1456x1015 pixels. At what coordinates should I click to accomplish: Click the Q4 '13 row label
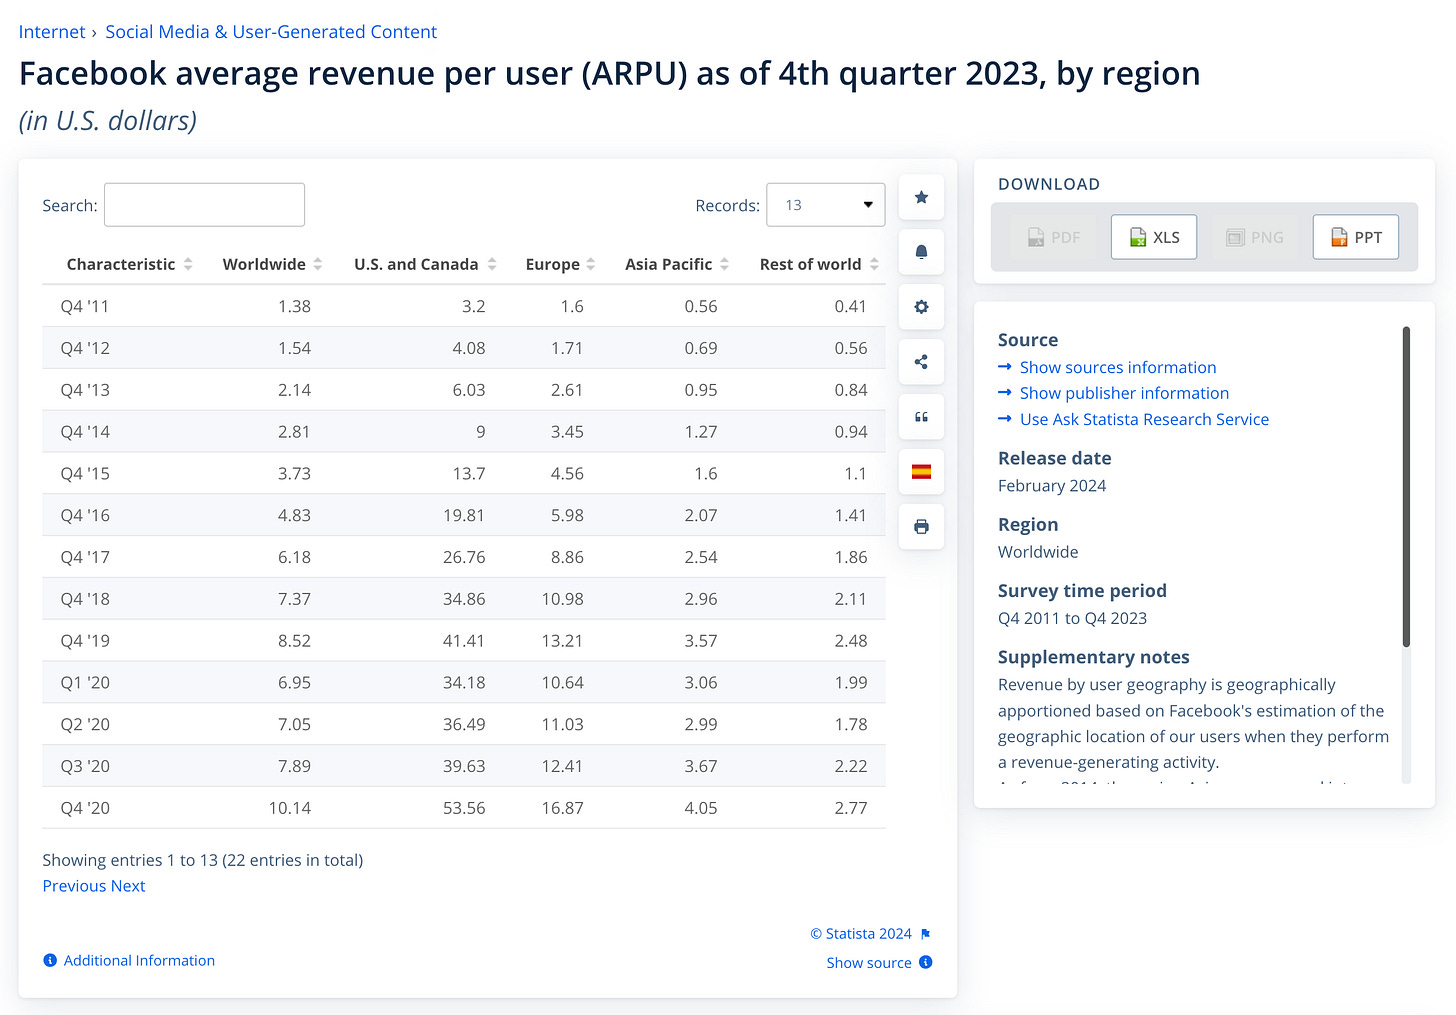point(85,390)
